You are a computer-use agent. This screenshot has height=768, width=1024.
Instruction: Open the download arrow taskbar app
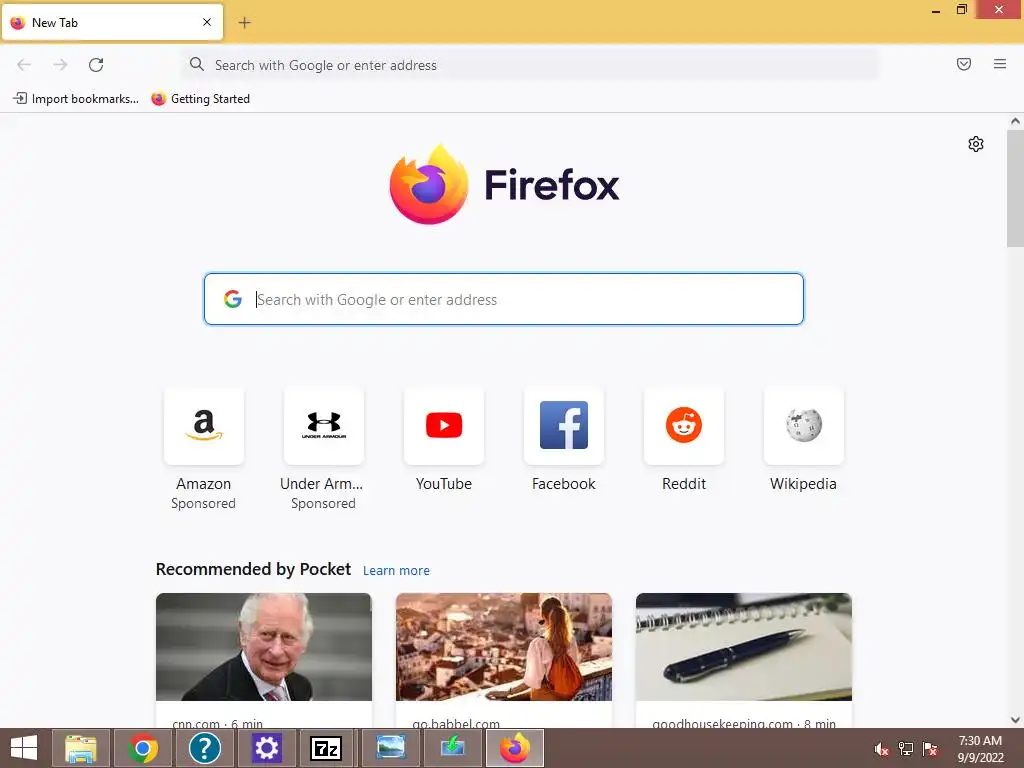click(x=453, y=748)
